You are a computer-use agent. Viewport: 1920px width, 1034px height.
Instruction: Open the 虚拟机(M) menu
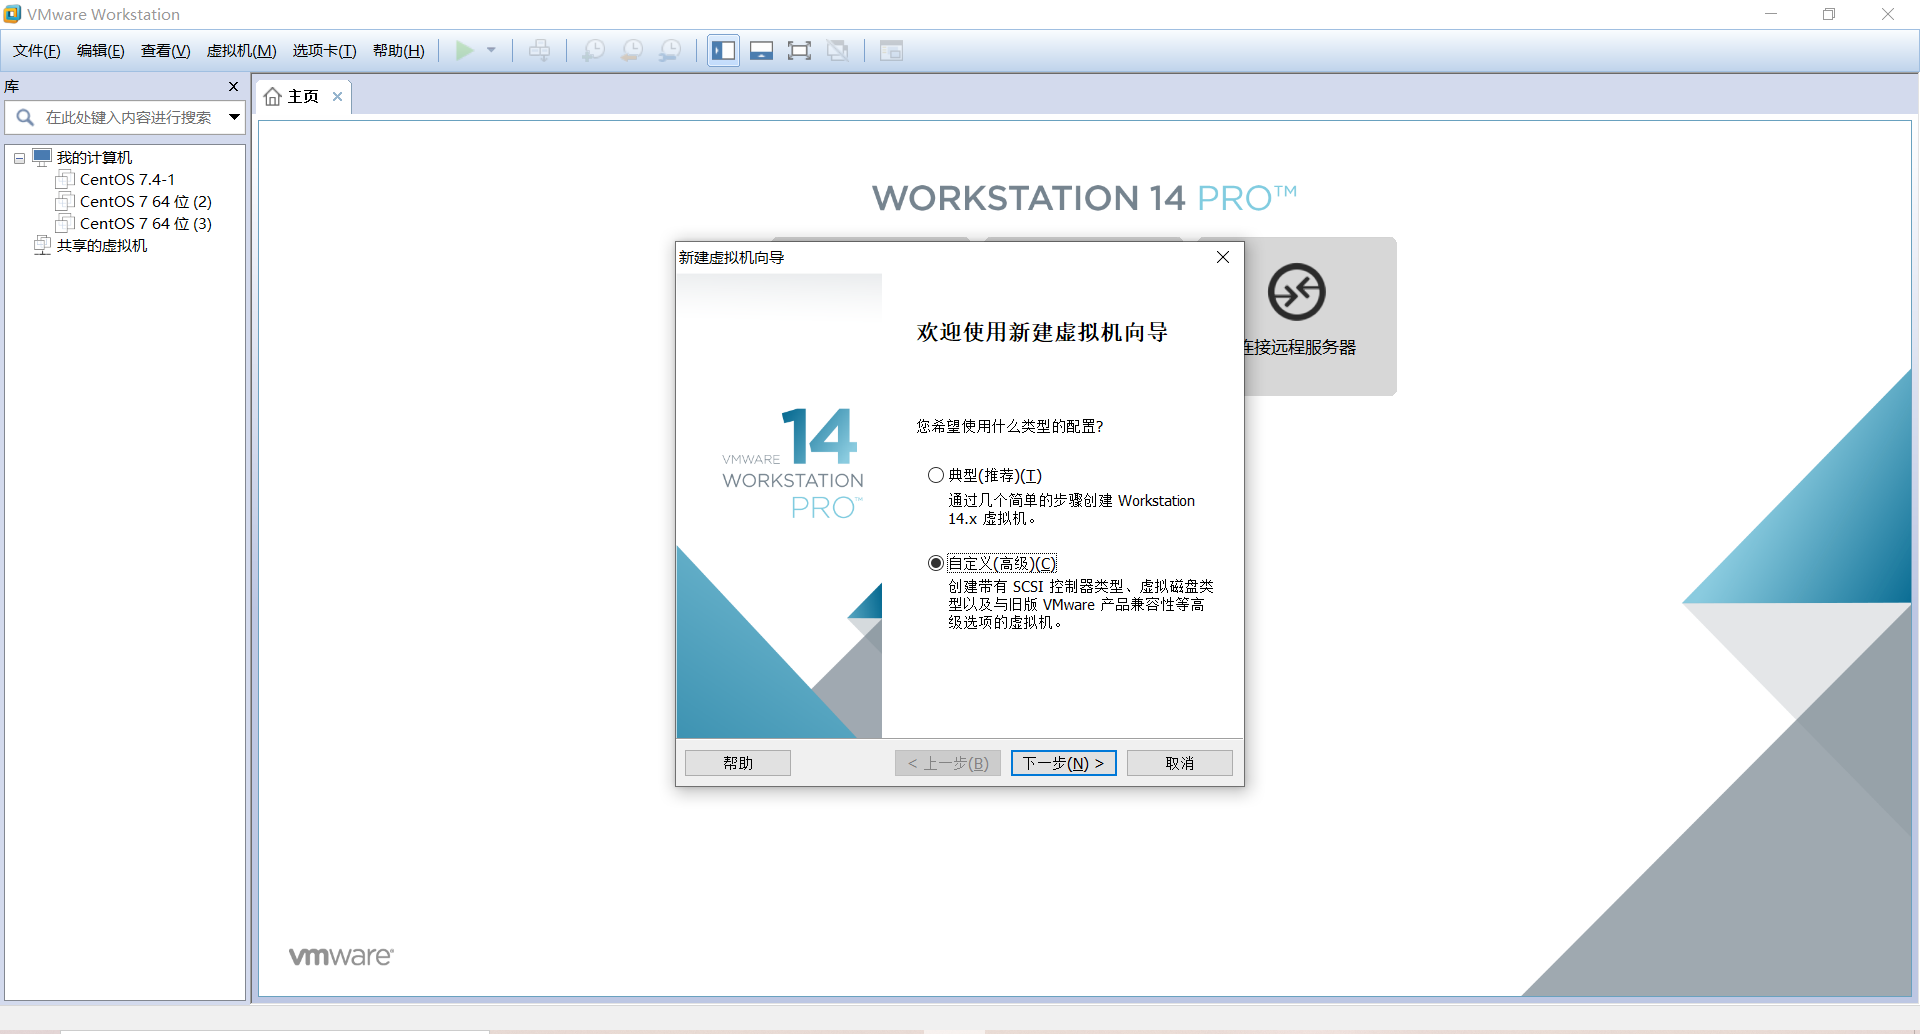pyautogui.click(x=242, y=51)
